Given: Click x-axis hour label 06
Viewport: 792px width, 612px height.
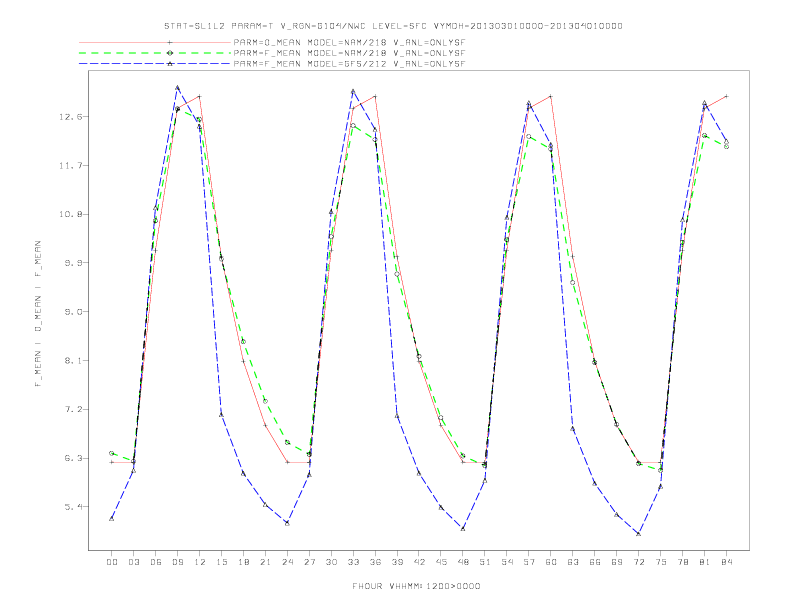Looking at the screenshot, I should tap(156, 562).
